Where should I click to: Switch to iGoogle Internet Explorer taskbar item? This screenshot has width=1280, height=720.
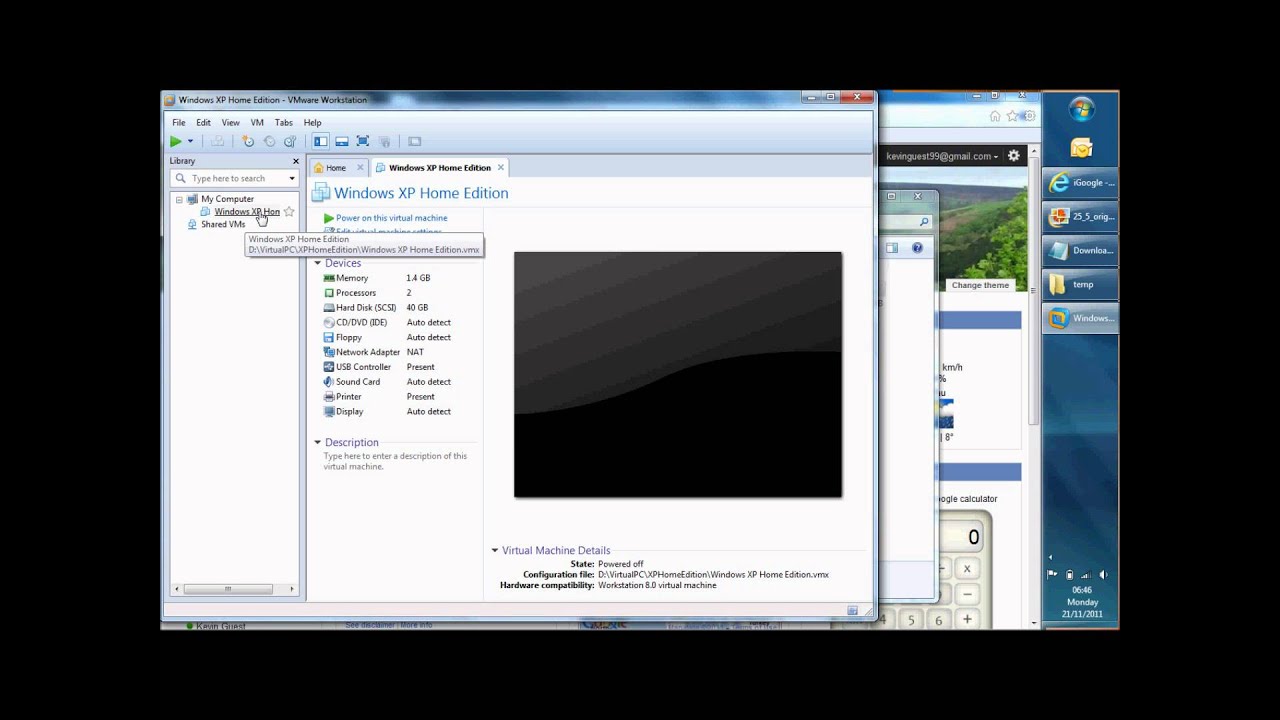pyautogui.click(x=1081, y=183)
